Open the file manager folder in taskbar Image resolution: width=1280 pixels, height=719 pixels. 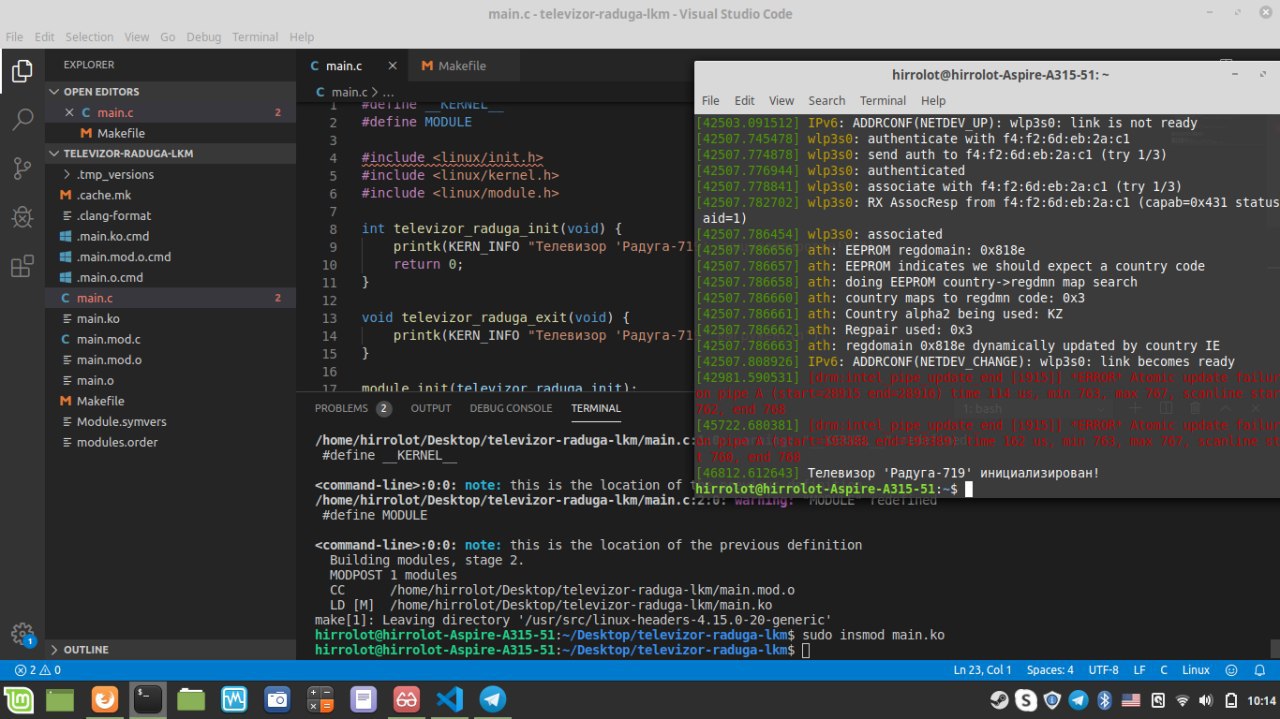pos(190,699)
